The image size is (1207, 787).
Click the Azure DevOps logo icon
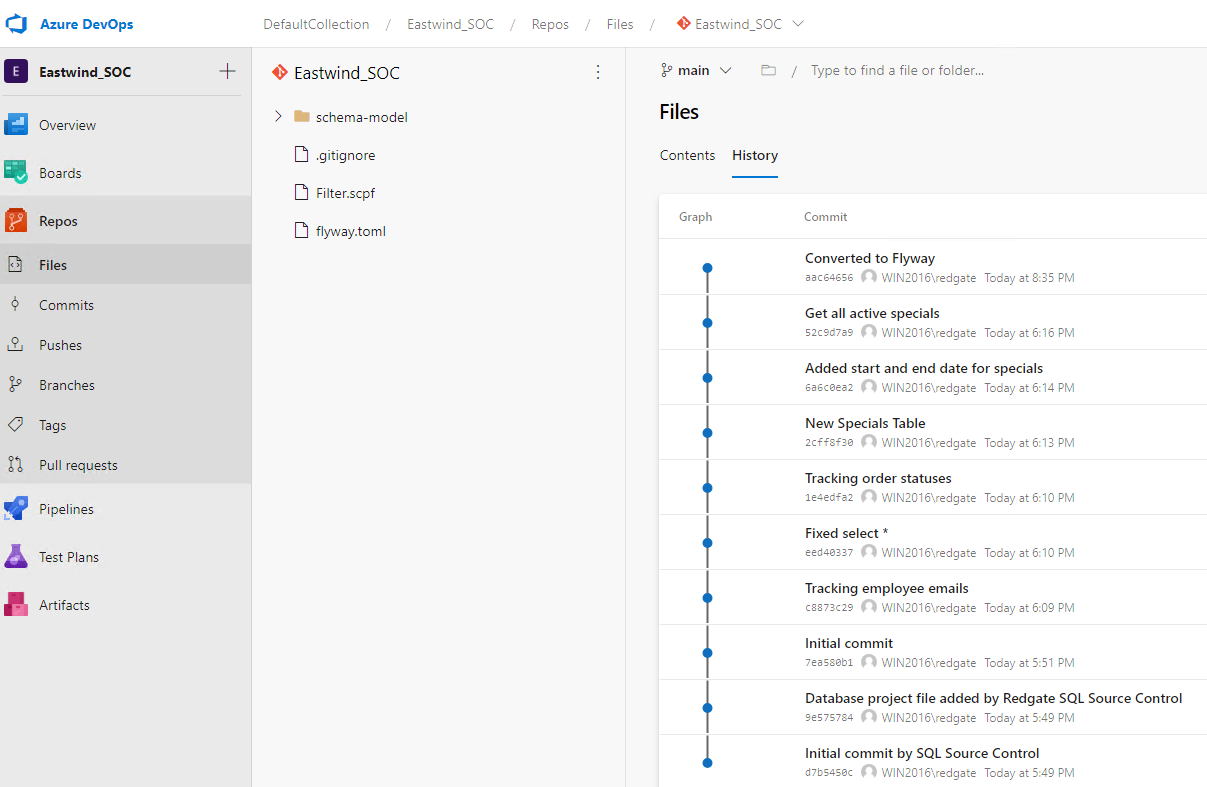point(17,24)
